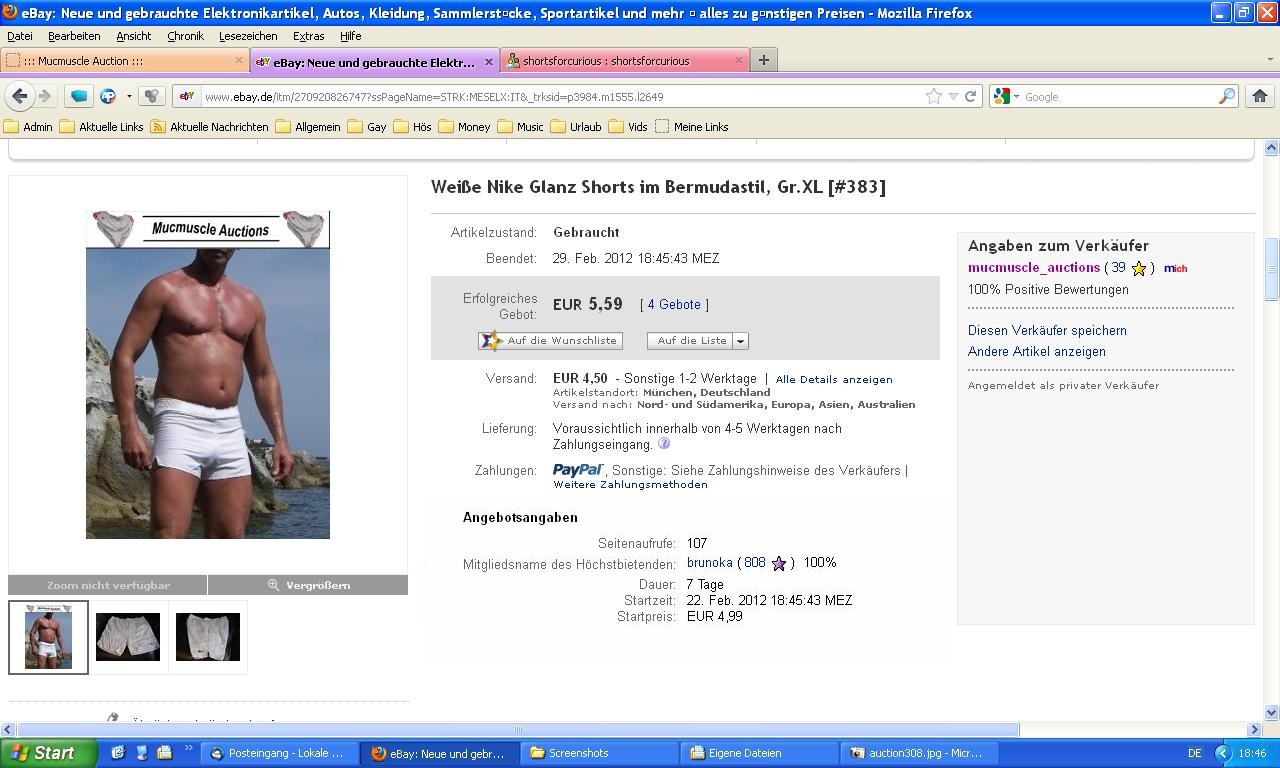Click the PayPal logo
The height and width of the screenshot is (768, 1280).
578,470
